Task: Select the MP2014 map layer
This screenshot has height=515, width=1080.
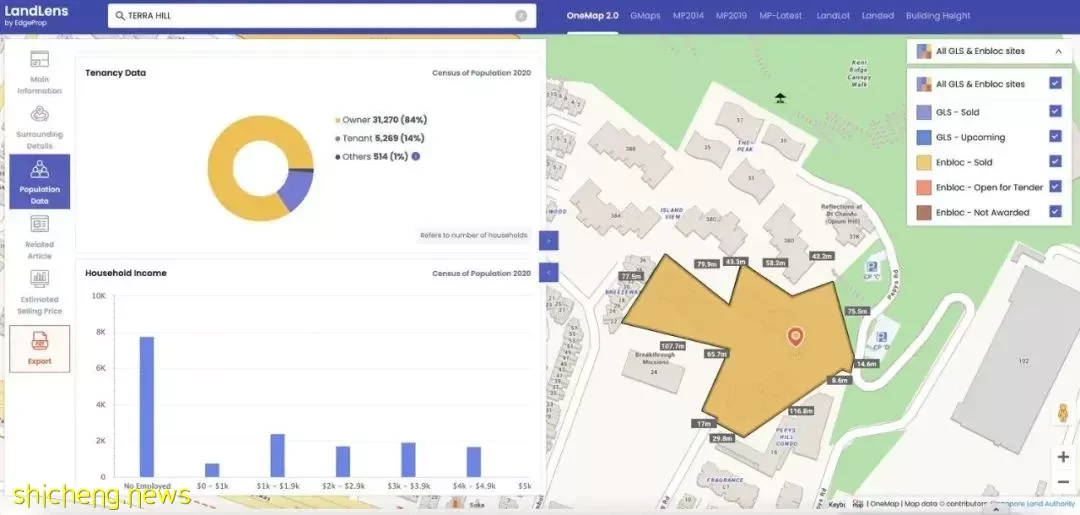Action: tap(688, 16)
